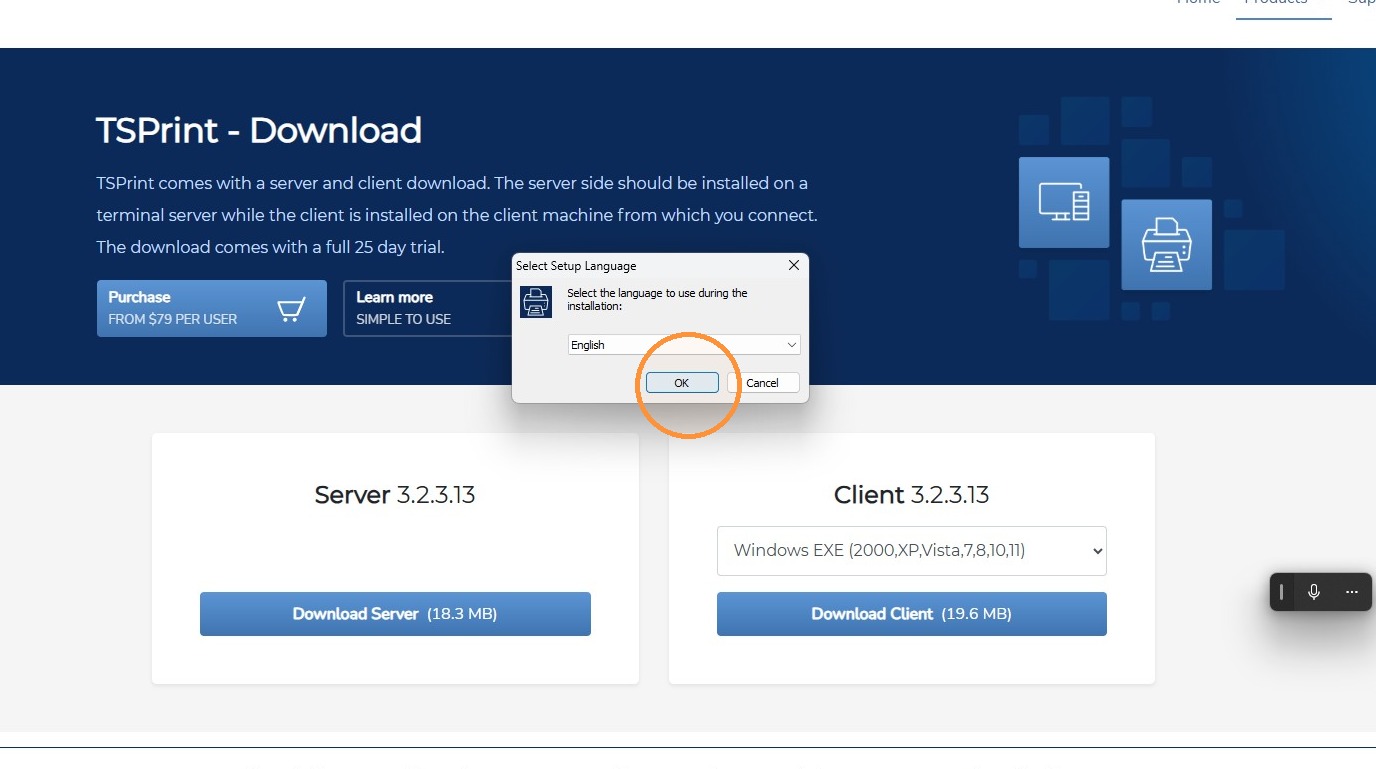Image resolution: width=1376 pixels, height=769 pixels.
Task: Confirm the language with the OK button
Action: click(x=682, y=383)
